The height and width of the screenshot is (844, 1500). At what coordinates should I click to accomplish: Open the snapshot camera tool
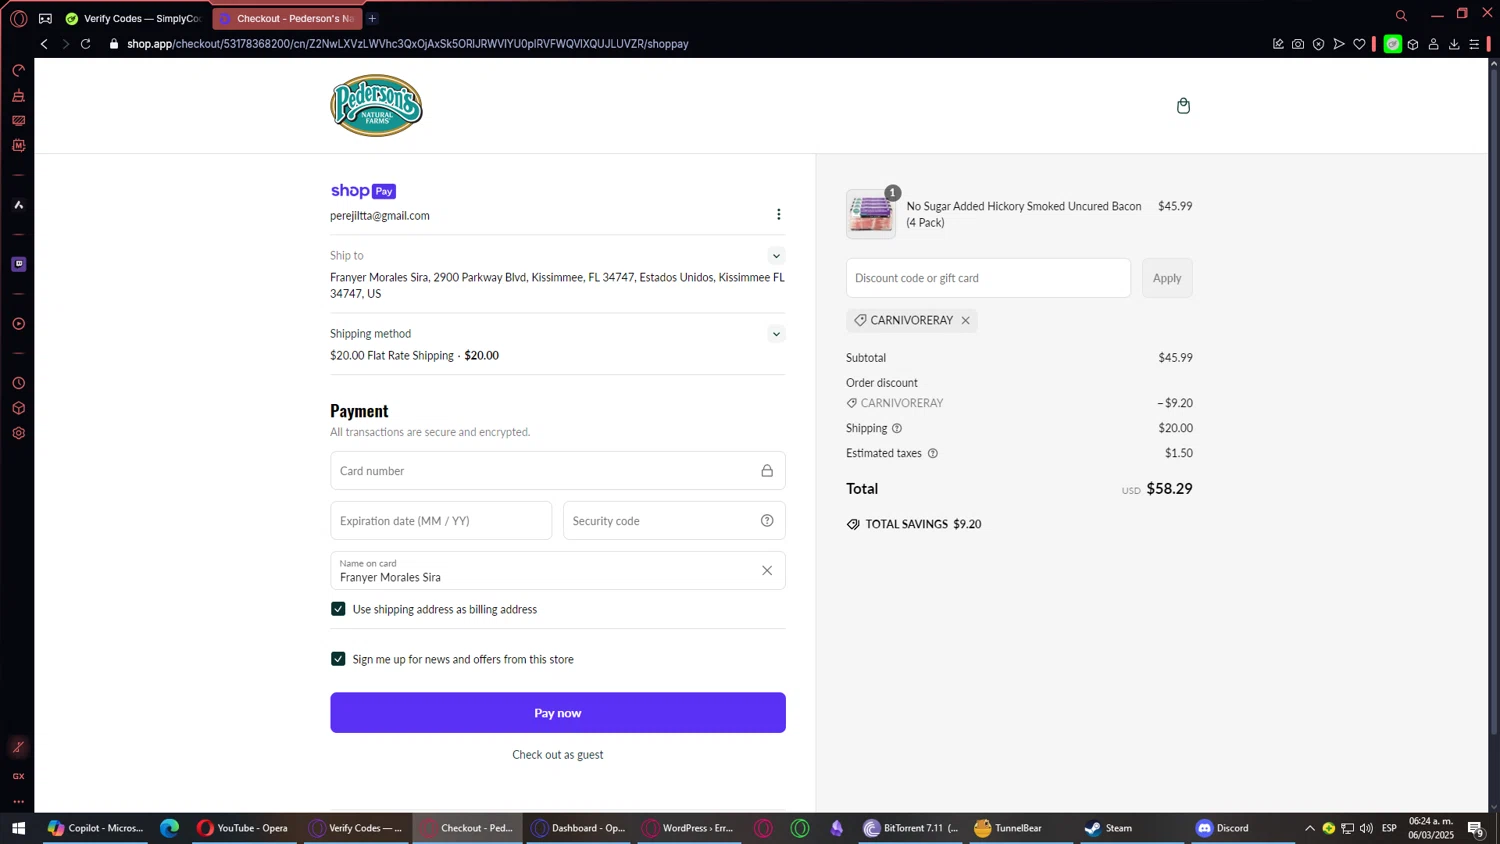point(1298,44)
